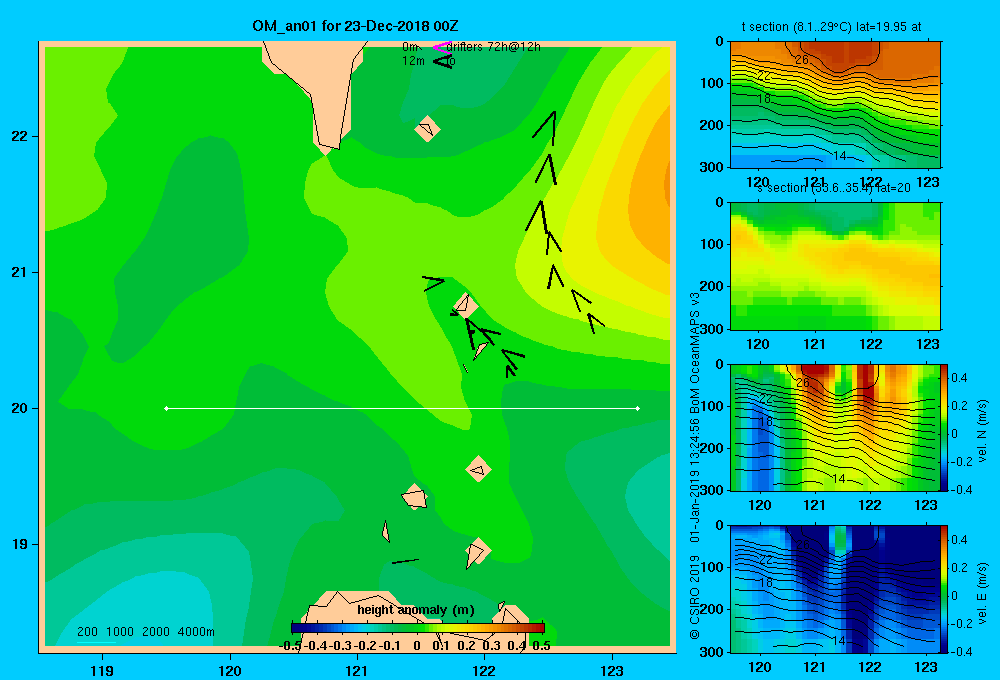The image size is (1000, 680).
Task: Open the northward velocity section plot
Action: [835, 427]
